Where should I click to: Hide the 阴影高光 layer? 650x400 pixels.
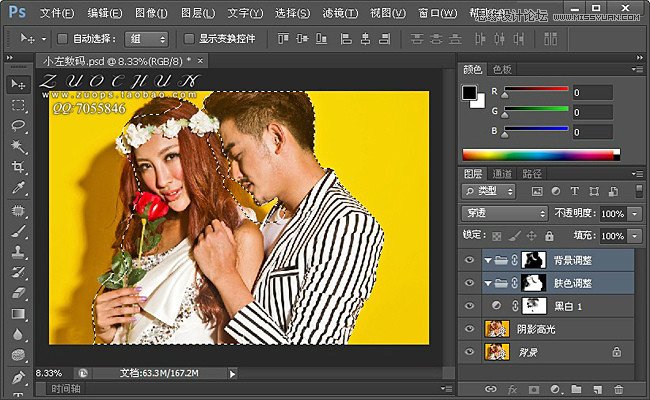(469, 329)
